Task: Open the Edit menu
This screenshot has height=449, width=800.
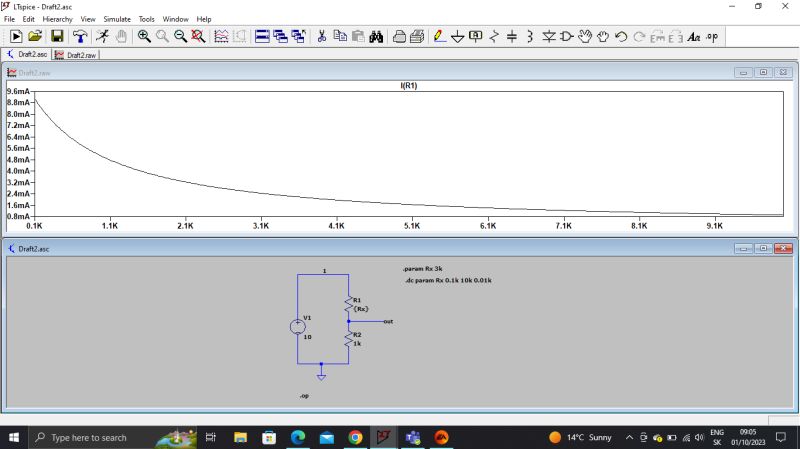Action: [x=29, y=19]
